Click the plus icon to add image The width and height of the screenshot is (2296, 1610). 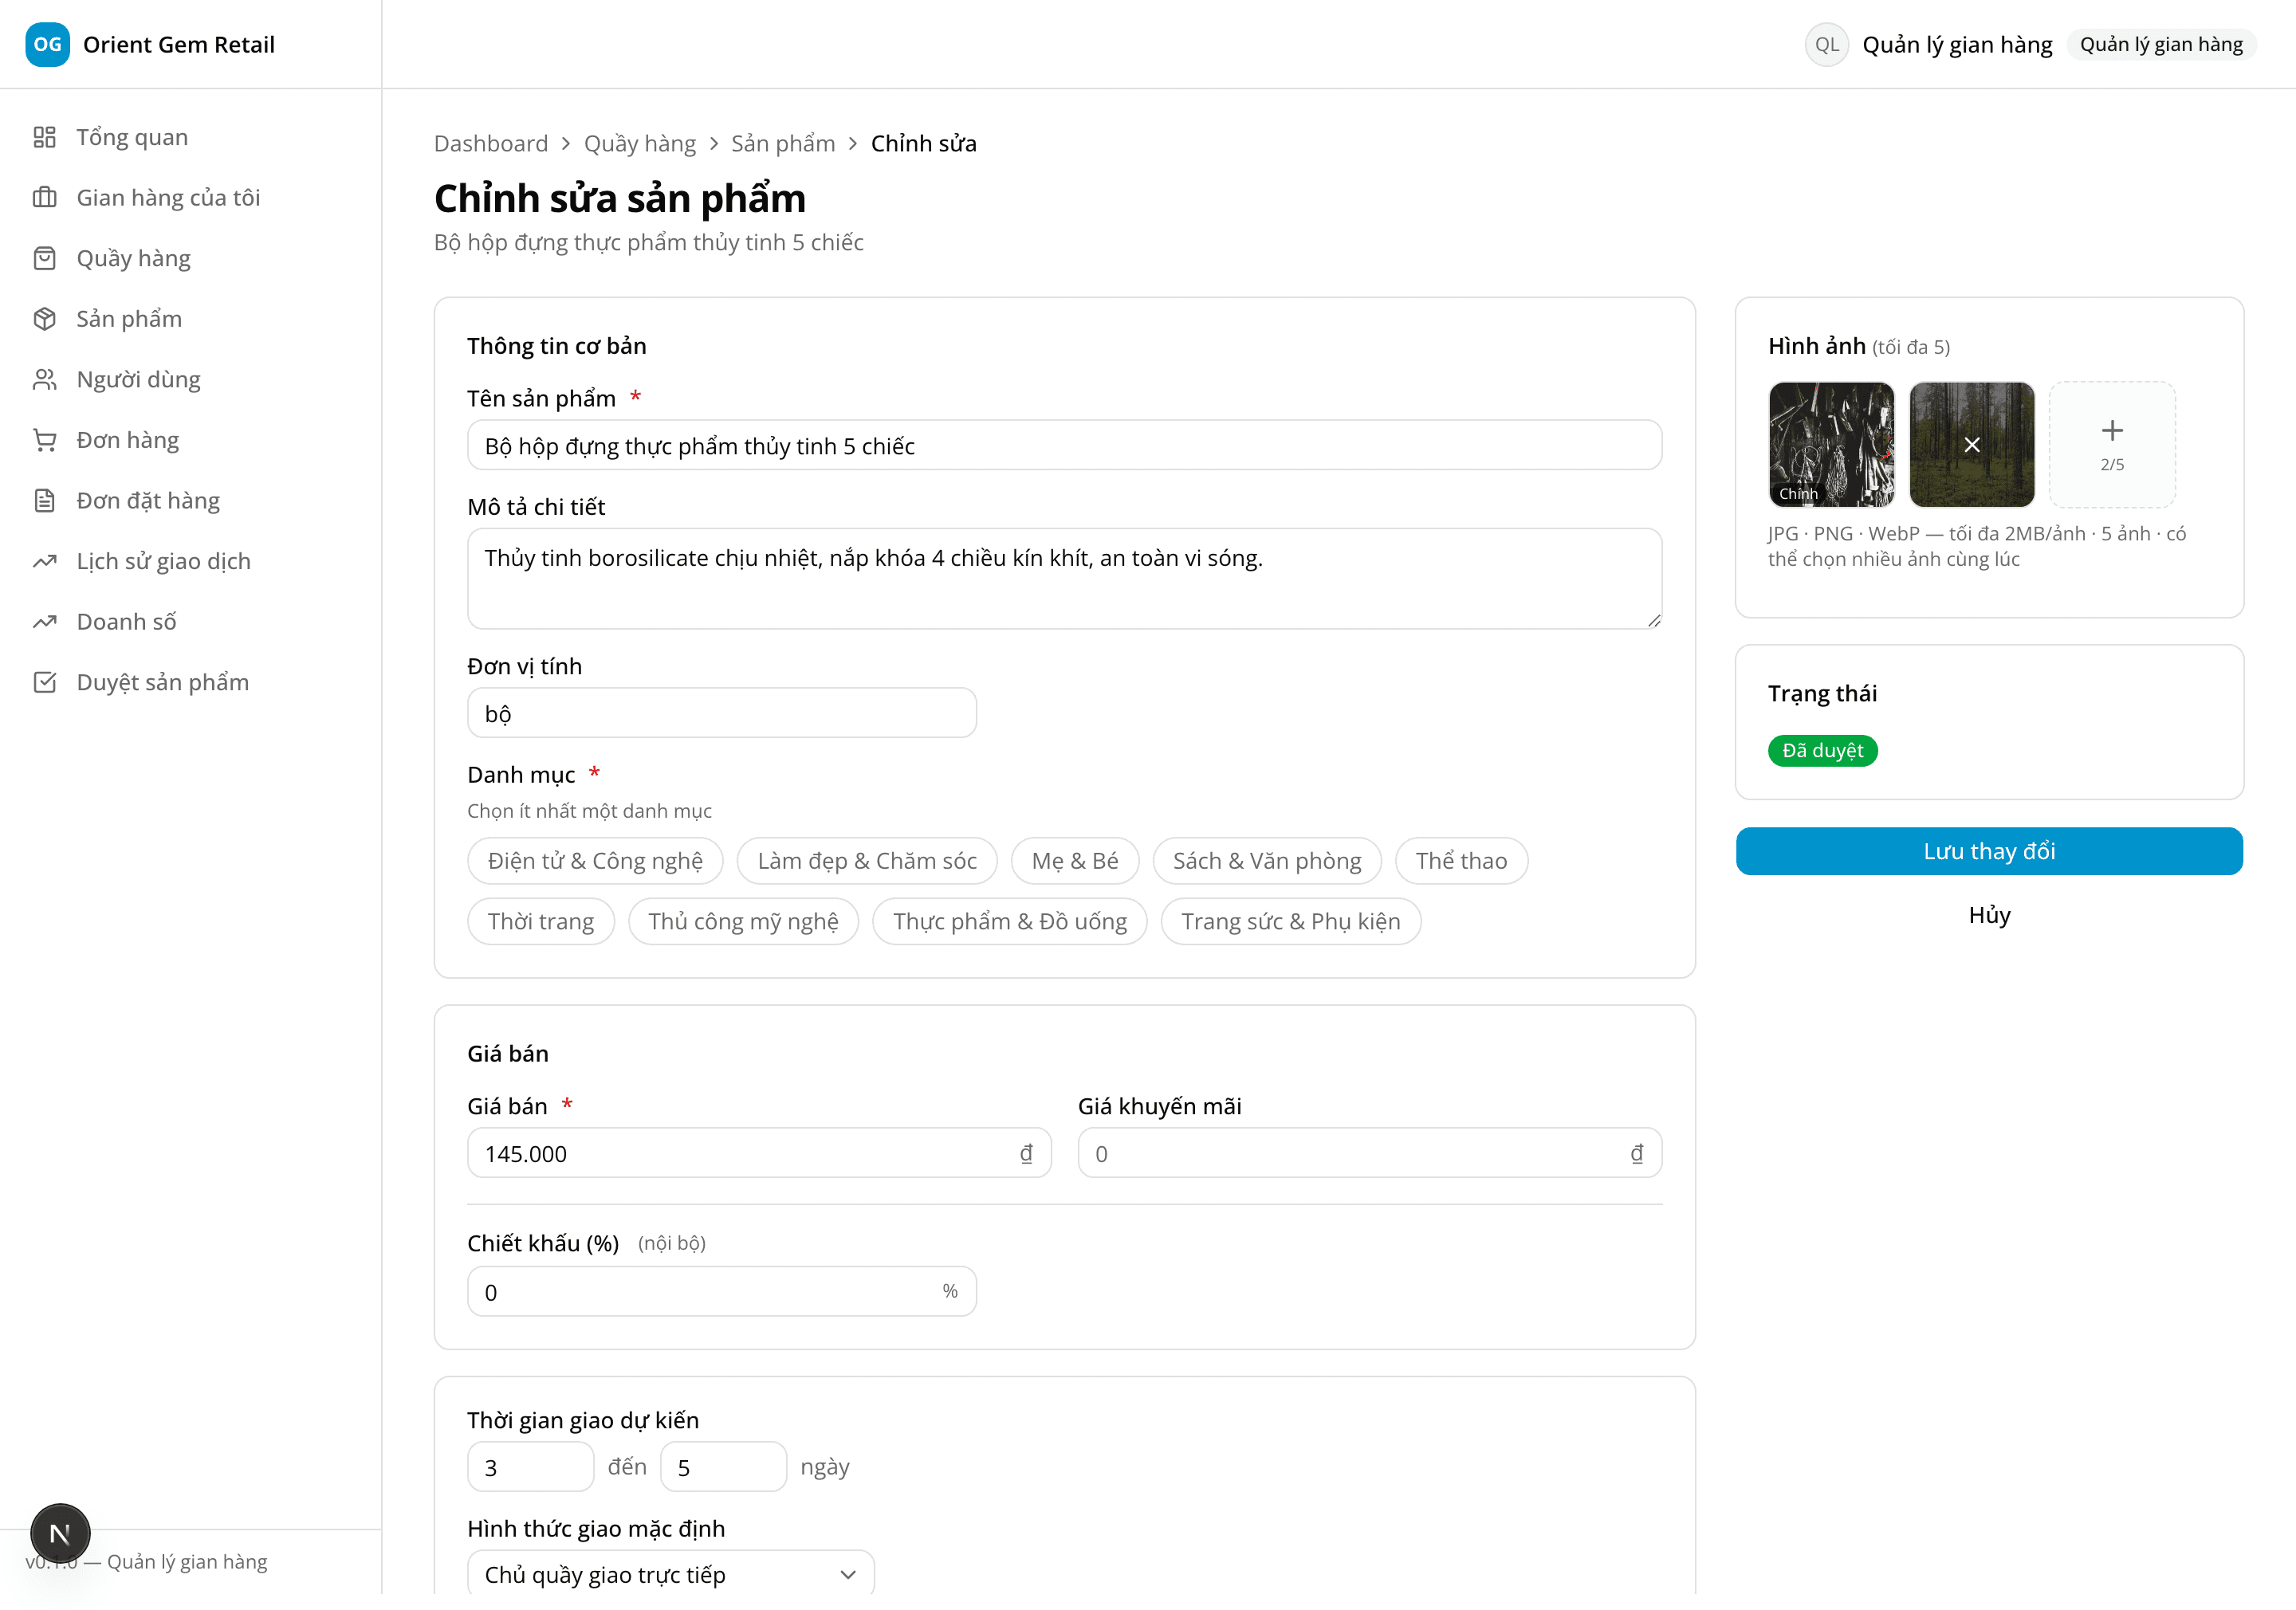pyautogui.click(x=2112, y=430)
